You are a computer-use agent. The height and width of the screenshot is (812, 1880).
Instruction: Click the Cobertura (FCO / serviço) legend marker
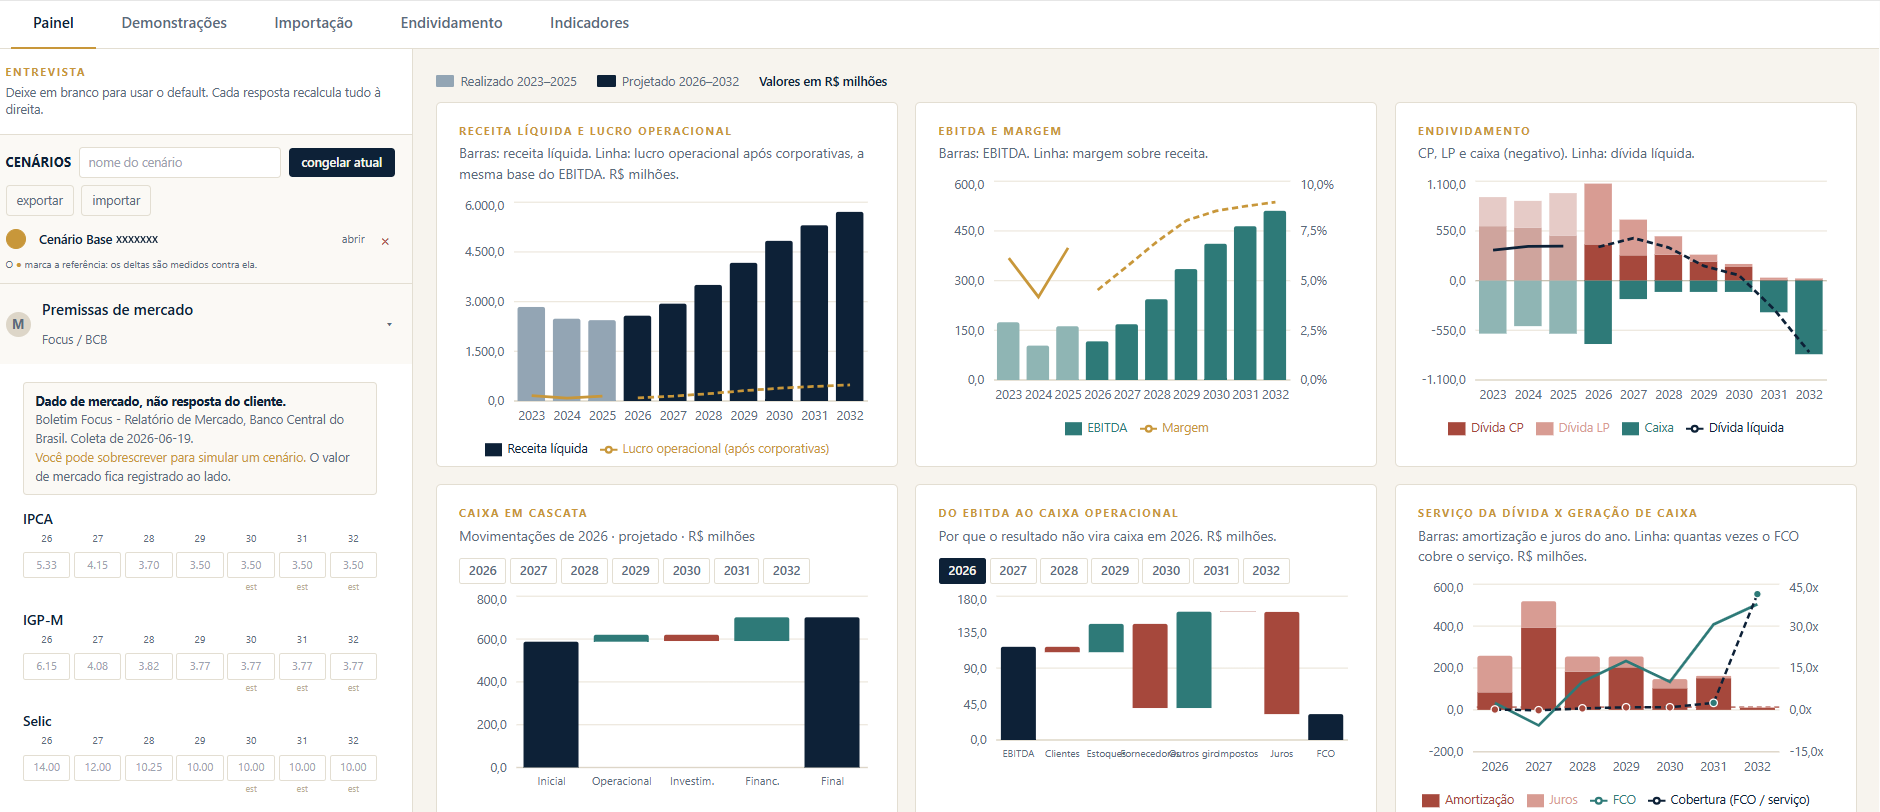1657,800
